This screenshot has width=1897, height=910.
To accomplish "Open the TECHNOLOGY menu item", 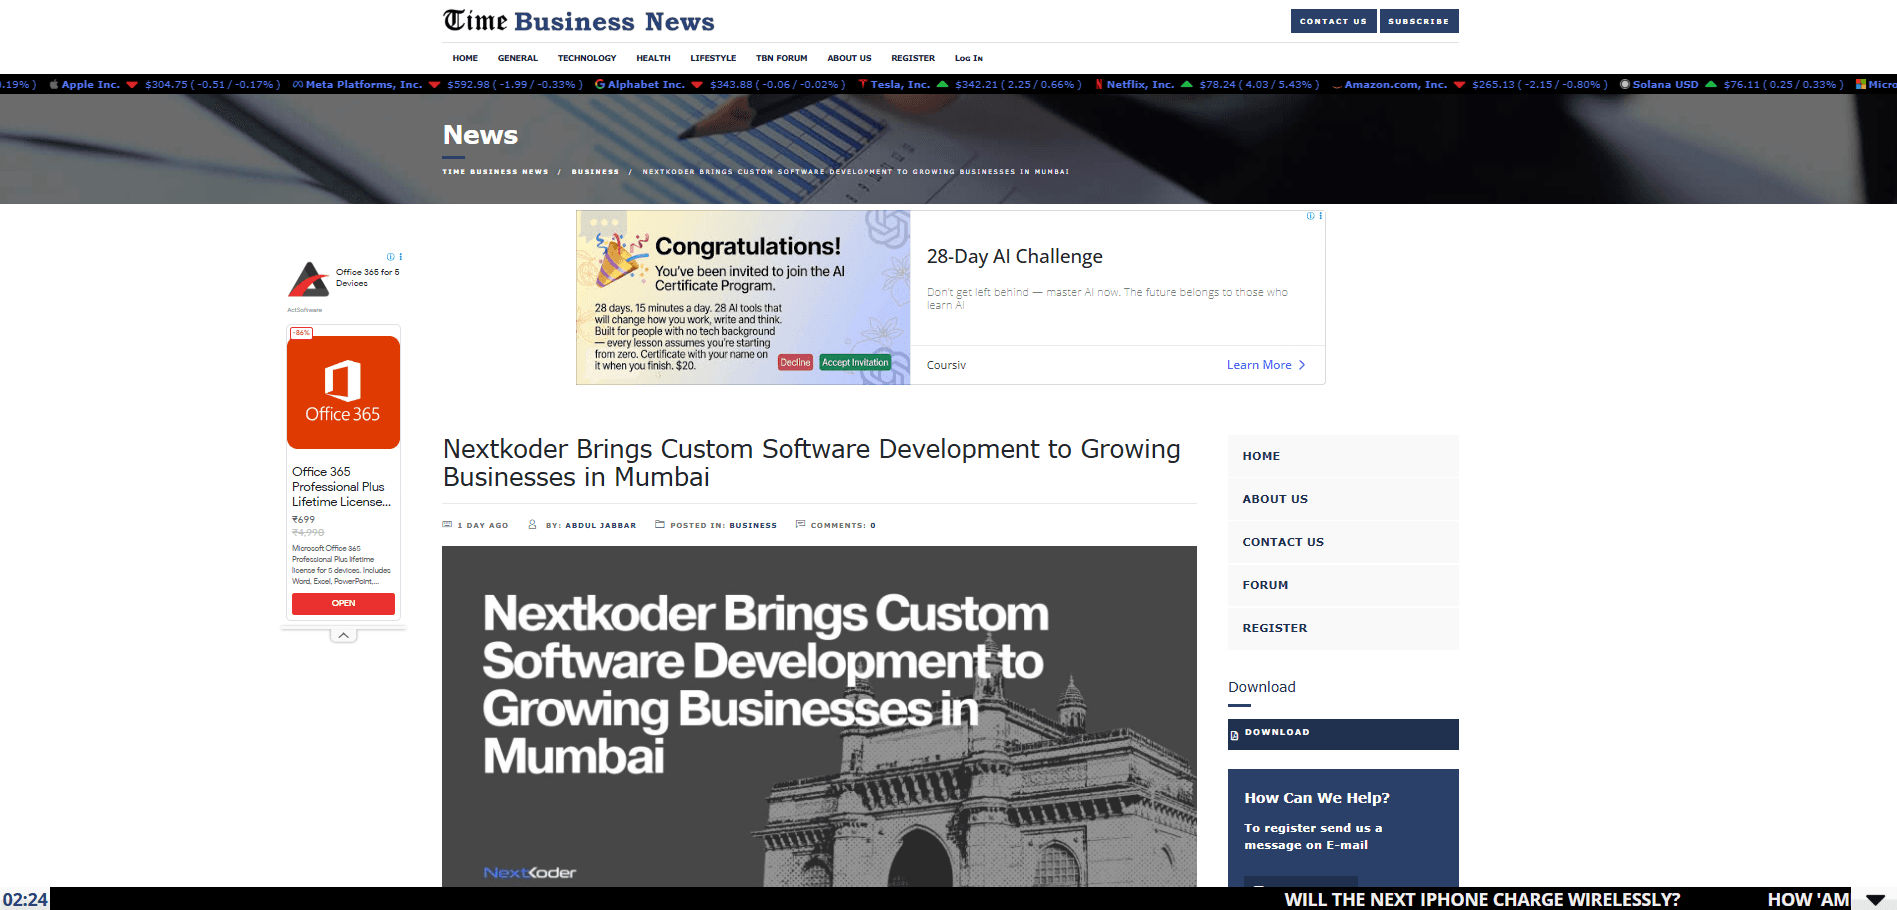I will (587, 58).
